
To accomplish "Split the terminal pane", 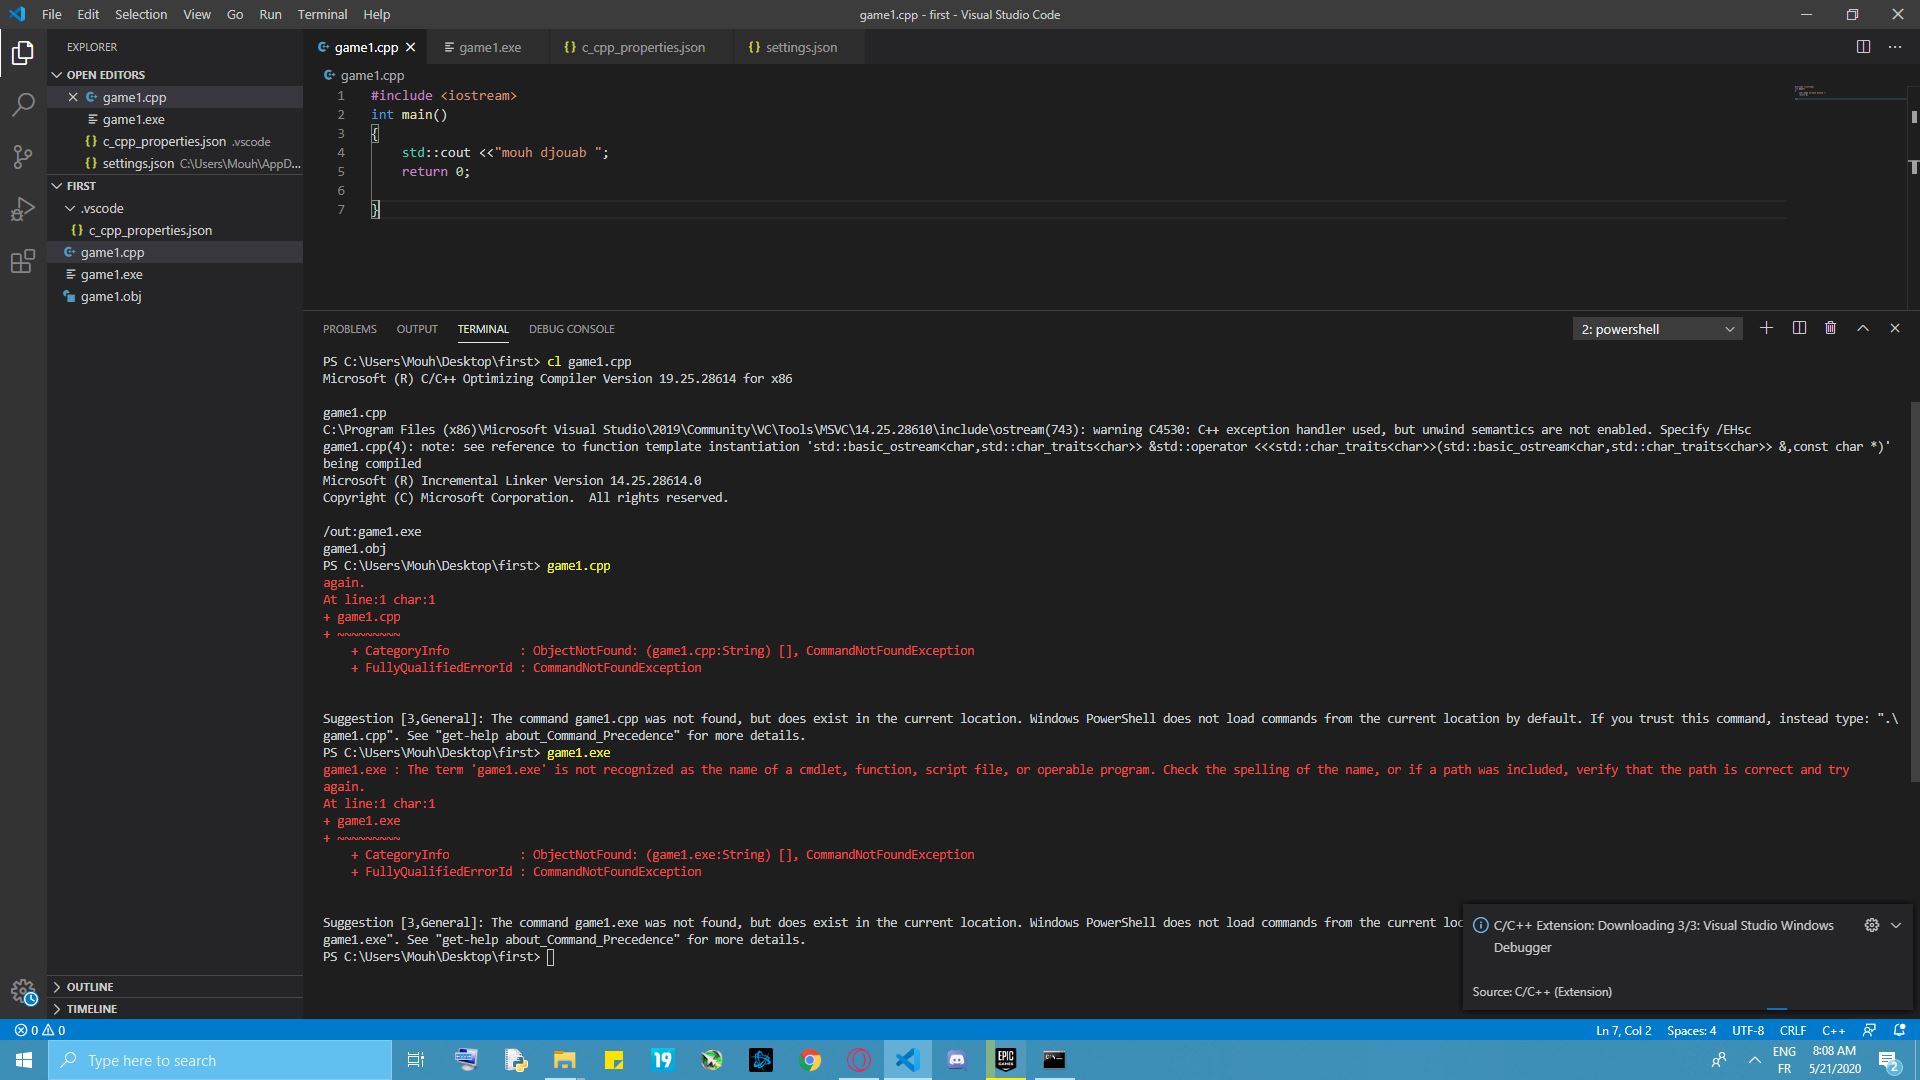I will [1799, 328].
